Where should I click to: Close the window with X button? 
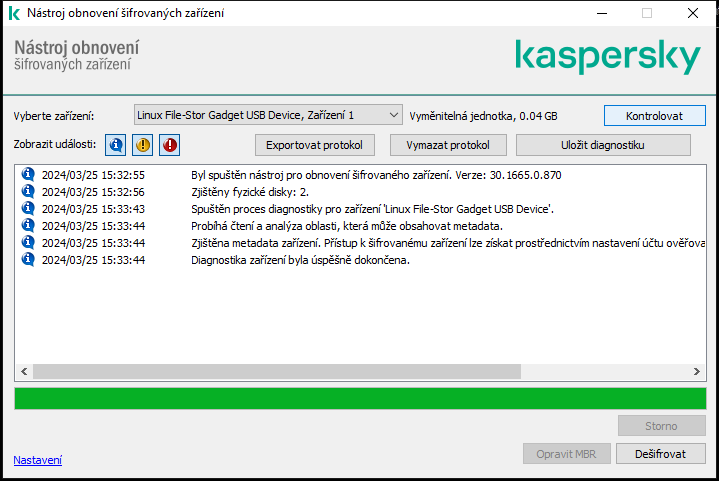click(x=693, y=13)
